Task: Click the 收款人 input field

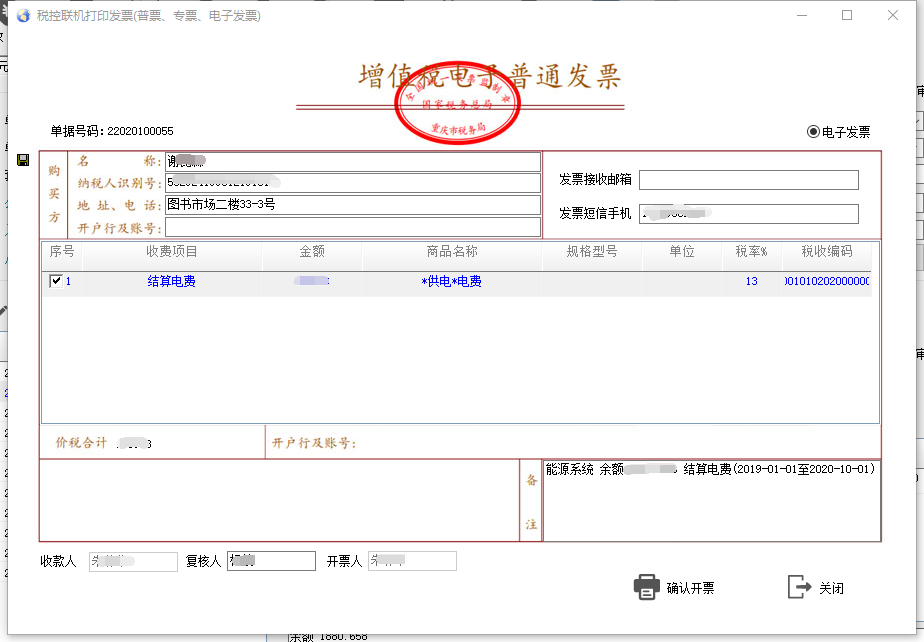Action: tap(133, 561)
